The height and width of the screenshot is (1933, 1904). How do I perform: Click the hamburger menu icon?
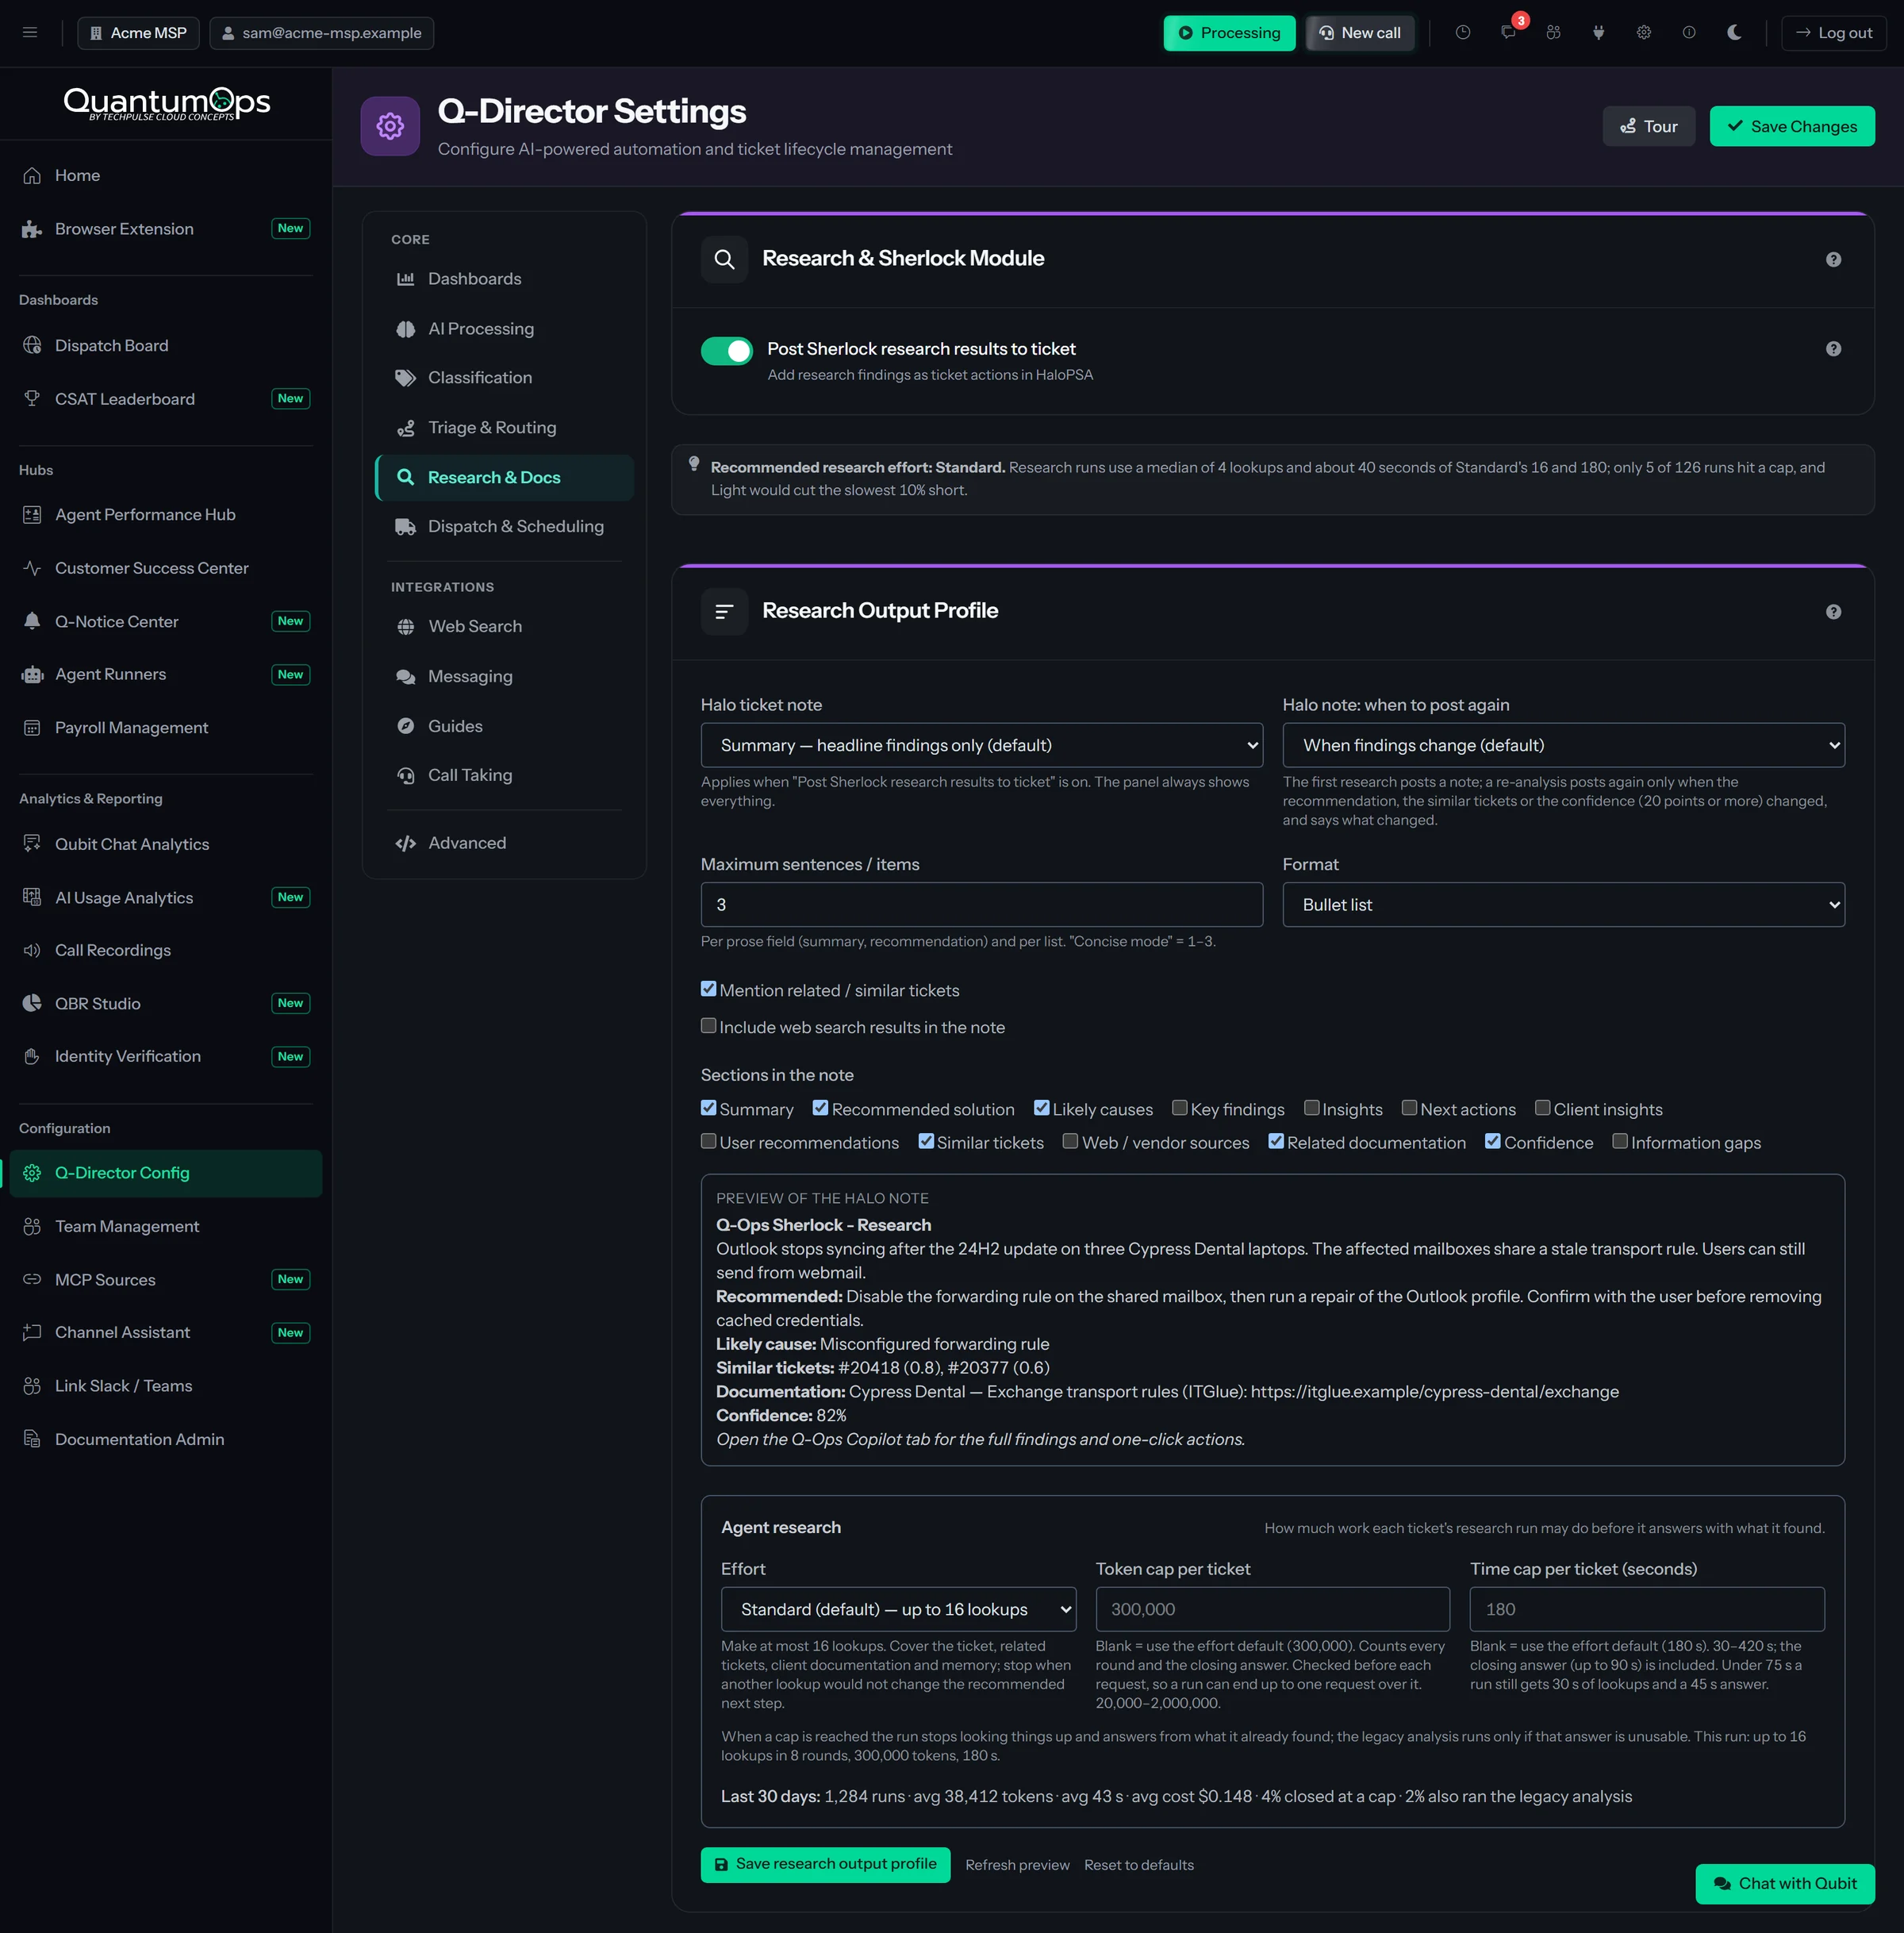click(30, 33)
